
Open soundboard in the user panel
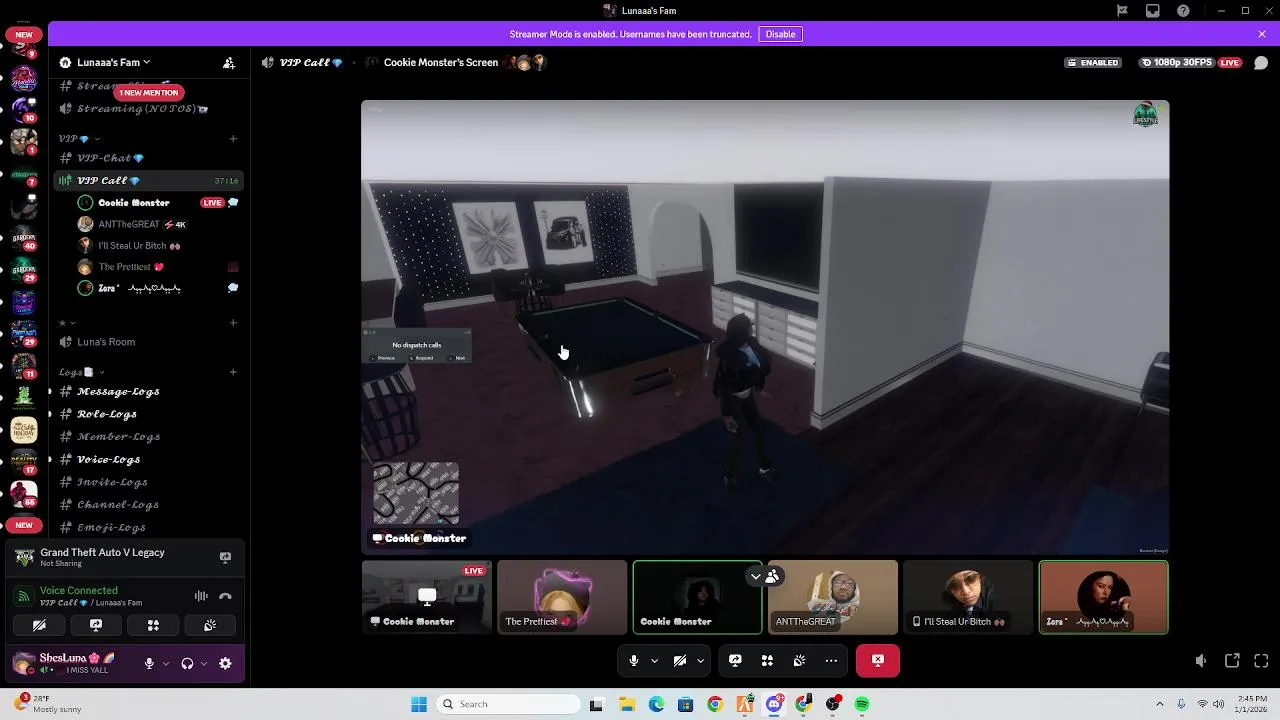210,625
